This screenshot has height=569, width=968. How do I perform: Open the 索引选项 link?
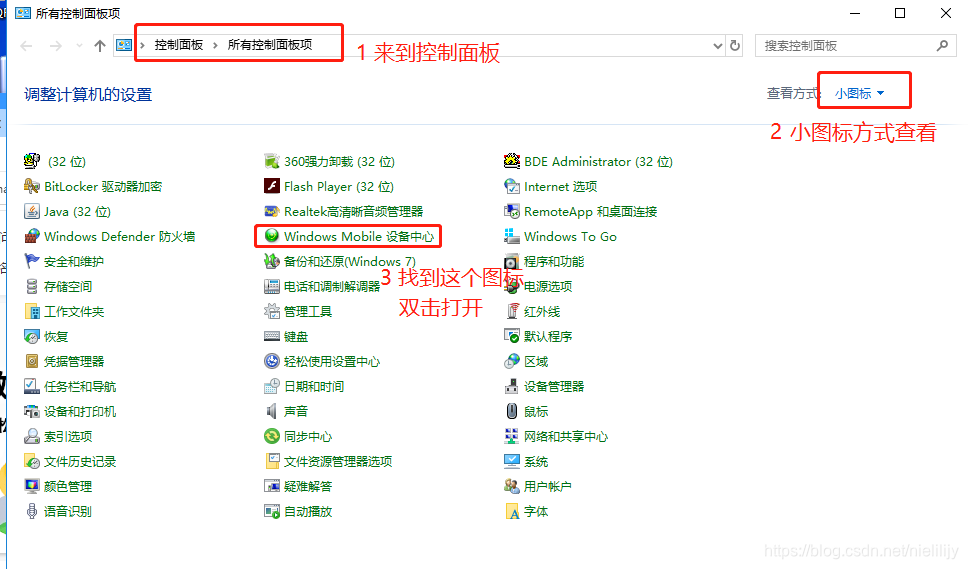(x=68, y=436)
